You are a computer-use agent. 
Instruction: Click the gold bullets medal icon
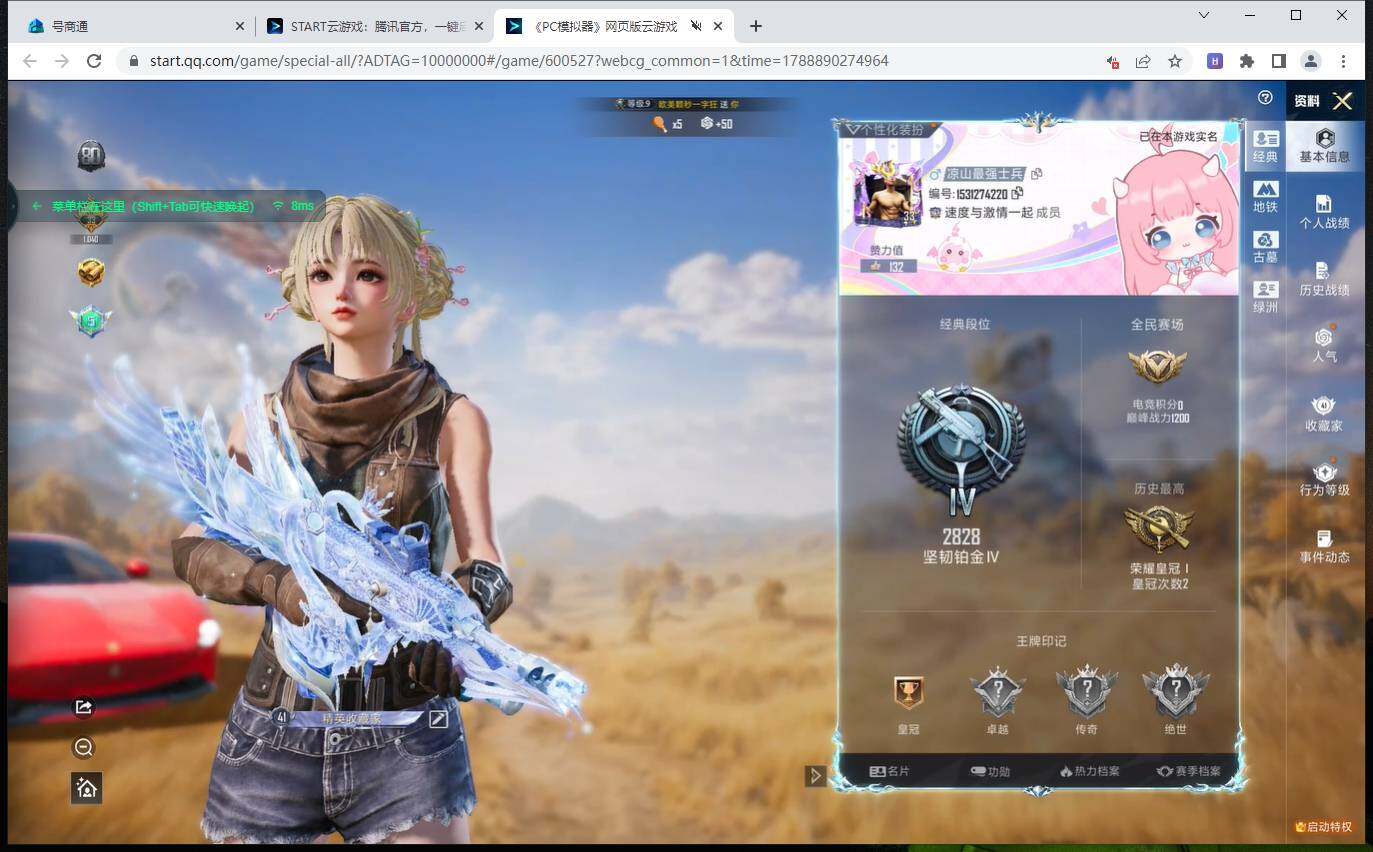[x=91, y=272]
